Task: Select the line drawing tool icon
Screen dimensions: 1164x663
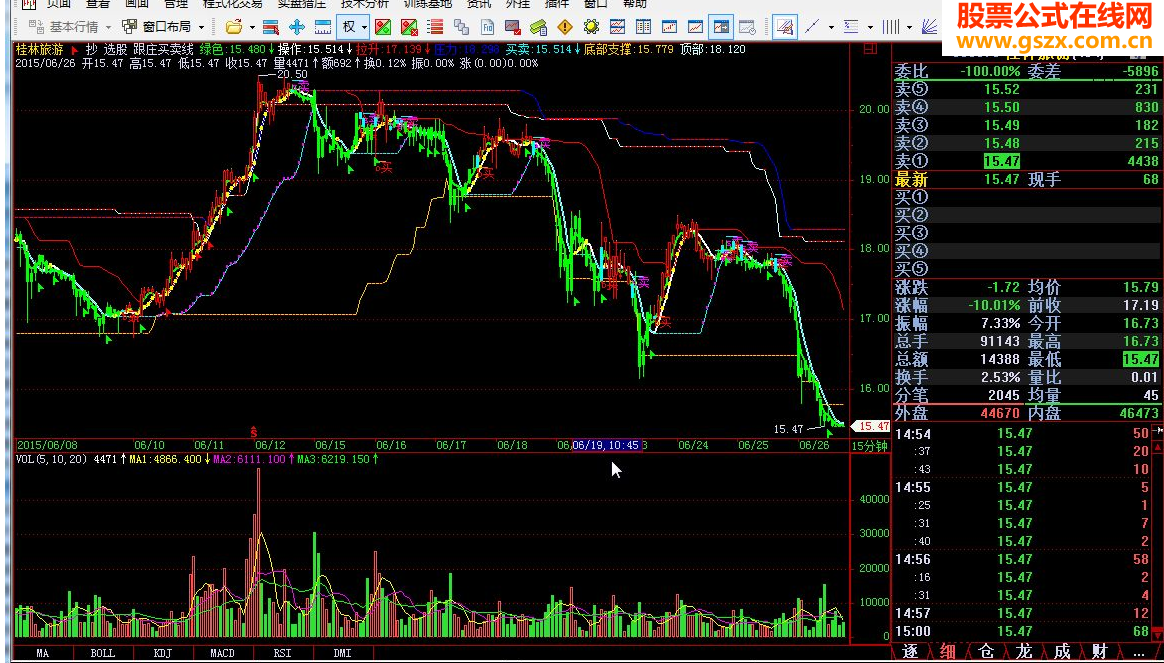Action: point(812,27)
